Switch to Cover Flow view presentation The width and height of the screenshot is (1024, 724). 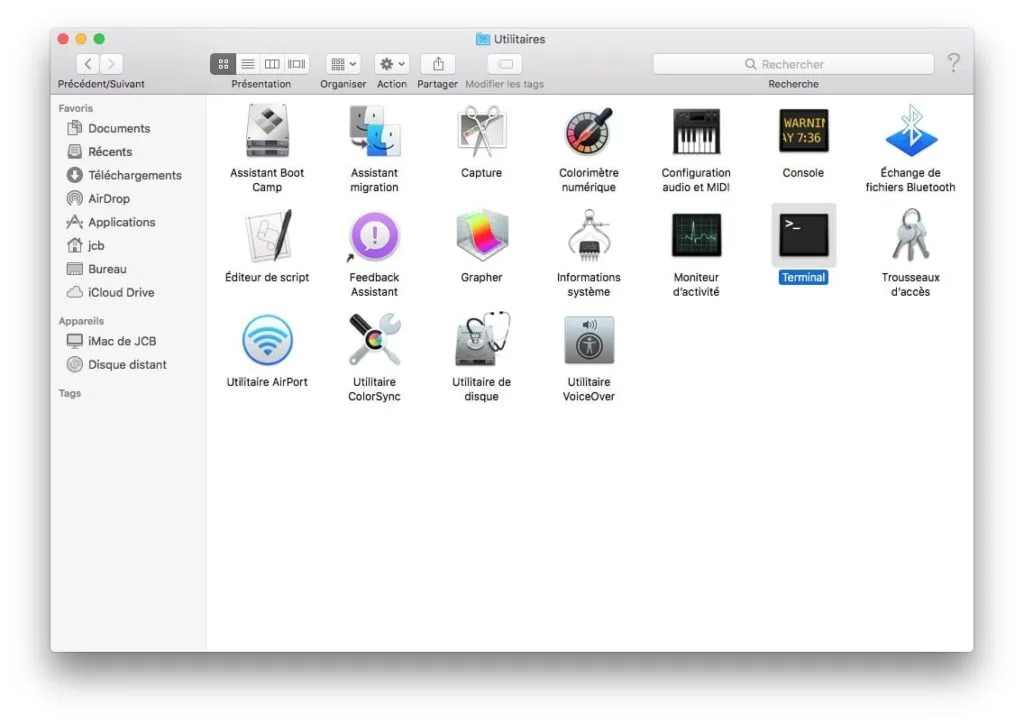coord(296,64)
